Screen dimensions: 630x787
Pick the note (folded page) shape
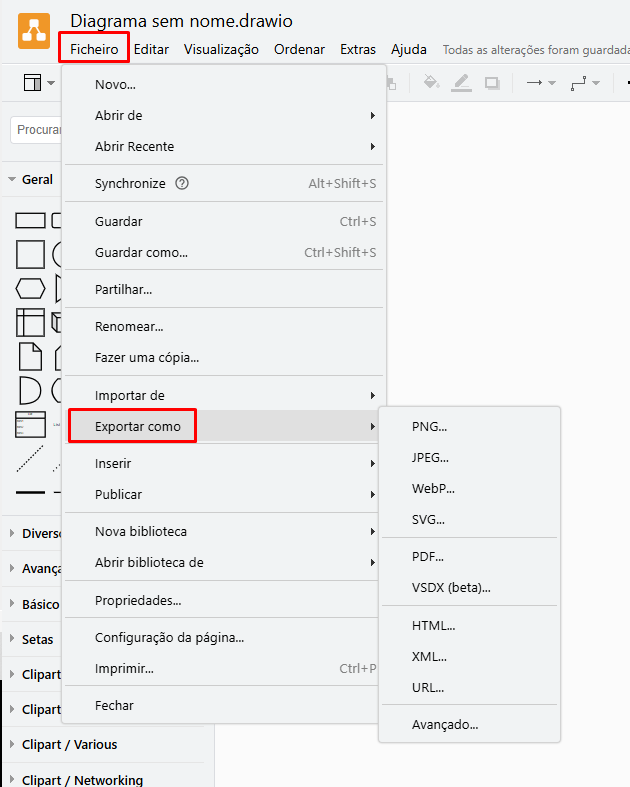pyautogui.click(x=30, y=356)
